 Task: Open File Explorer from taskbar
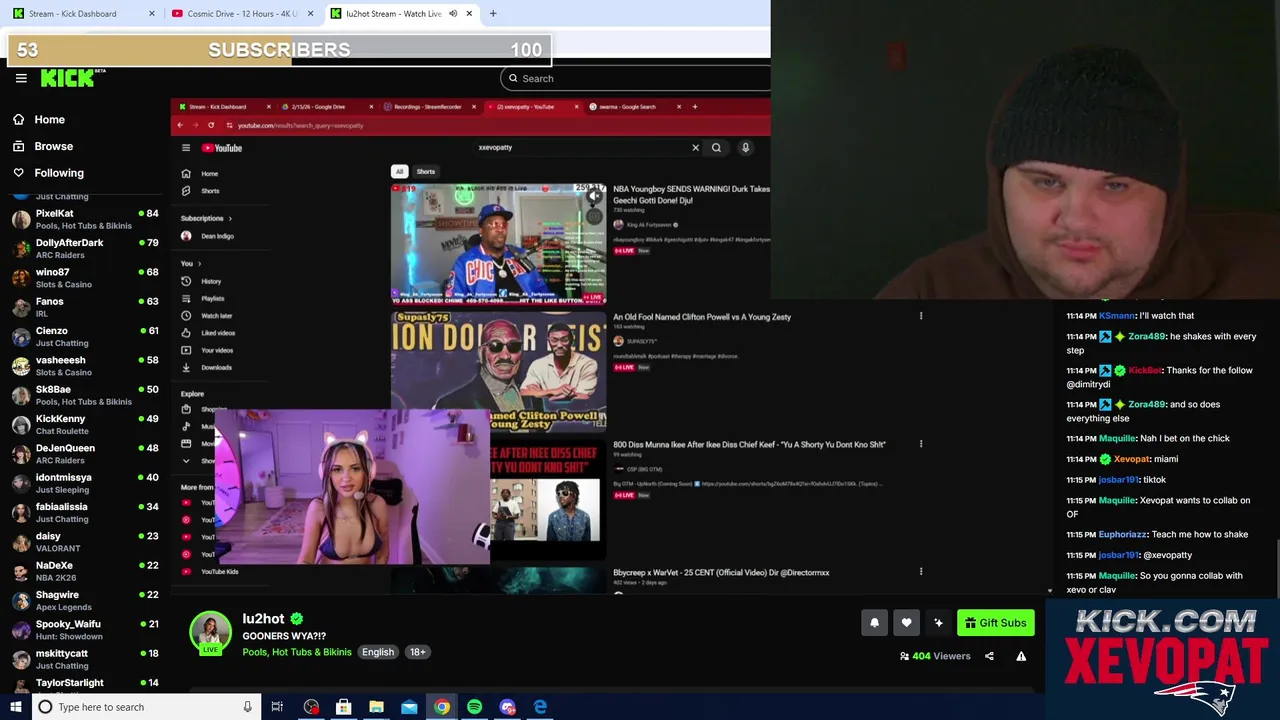click(x=376, y=707)
